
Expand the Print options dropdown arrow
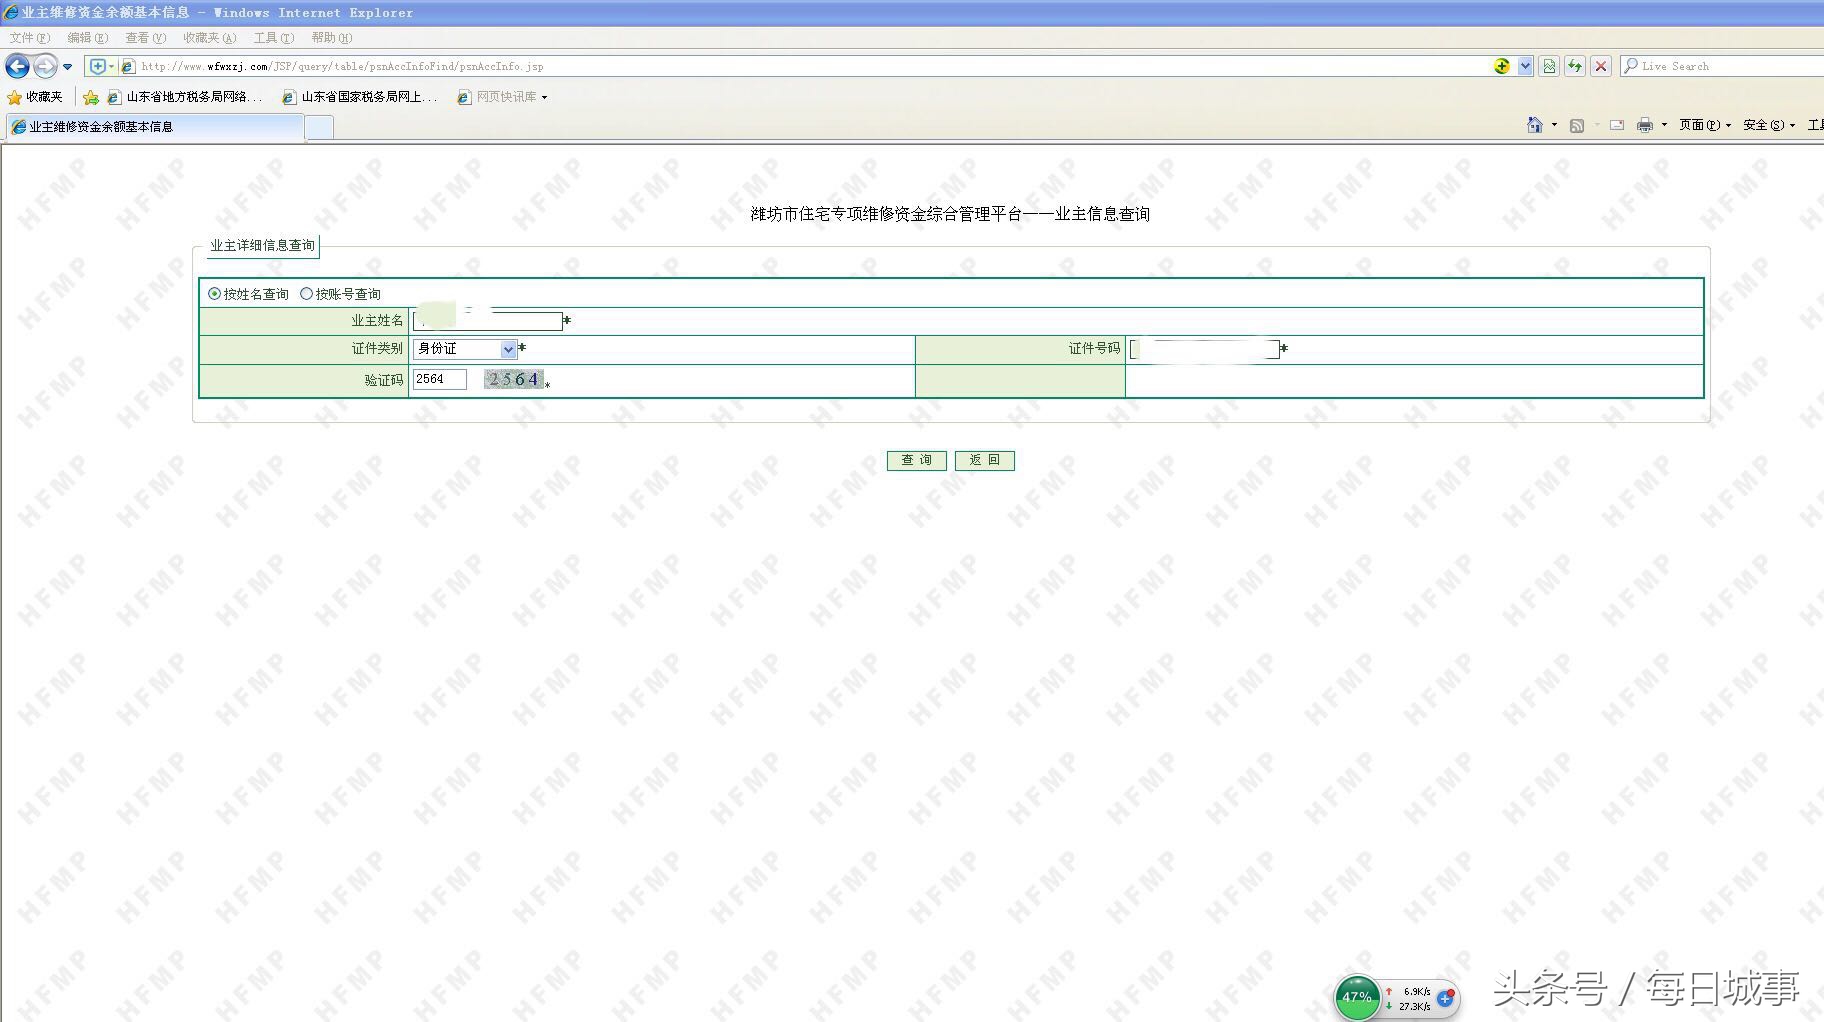[1664, 125]
